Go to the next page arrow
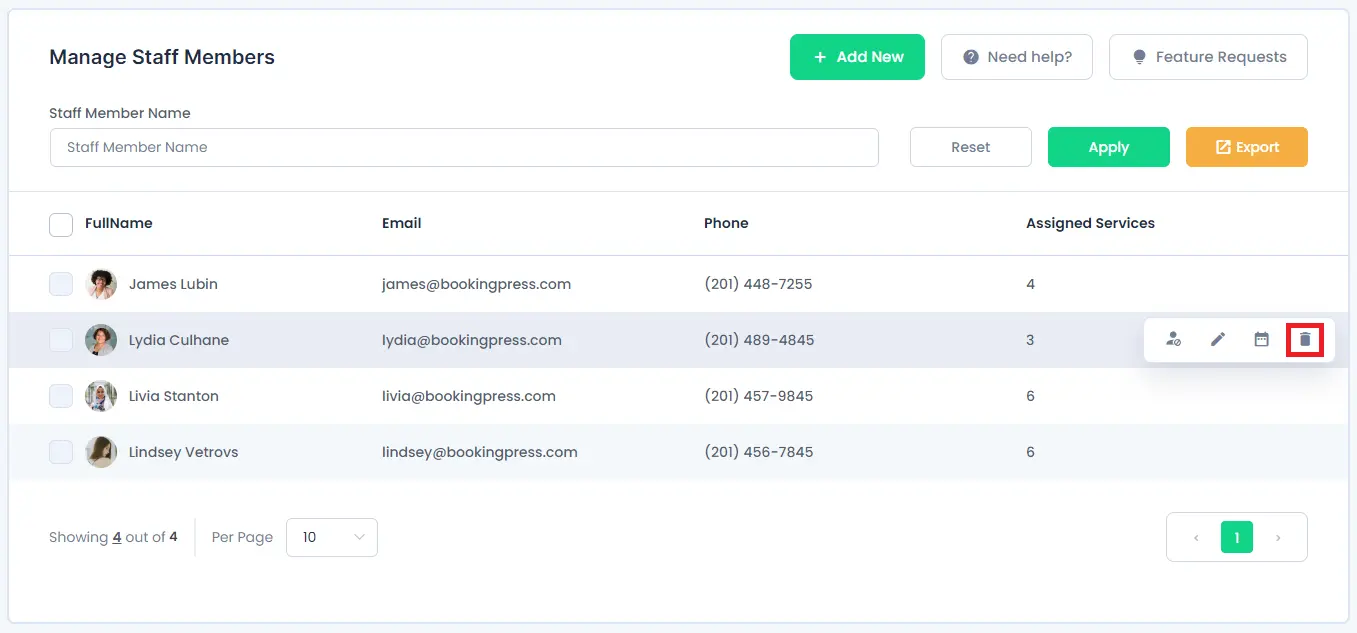Image resolution: width=1357 pixels, height=633 pixels. tap(1277, 538)
